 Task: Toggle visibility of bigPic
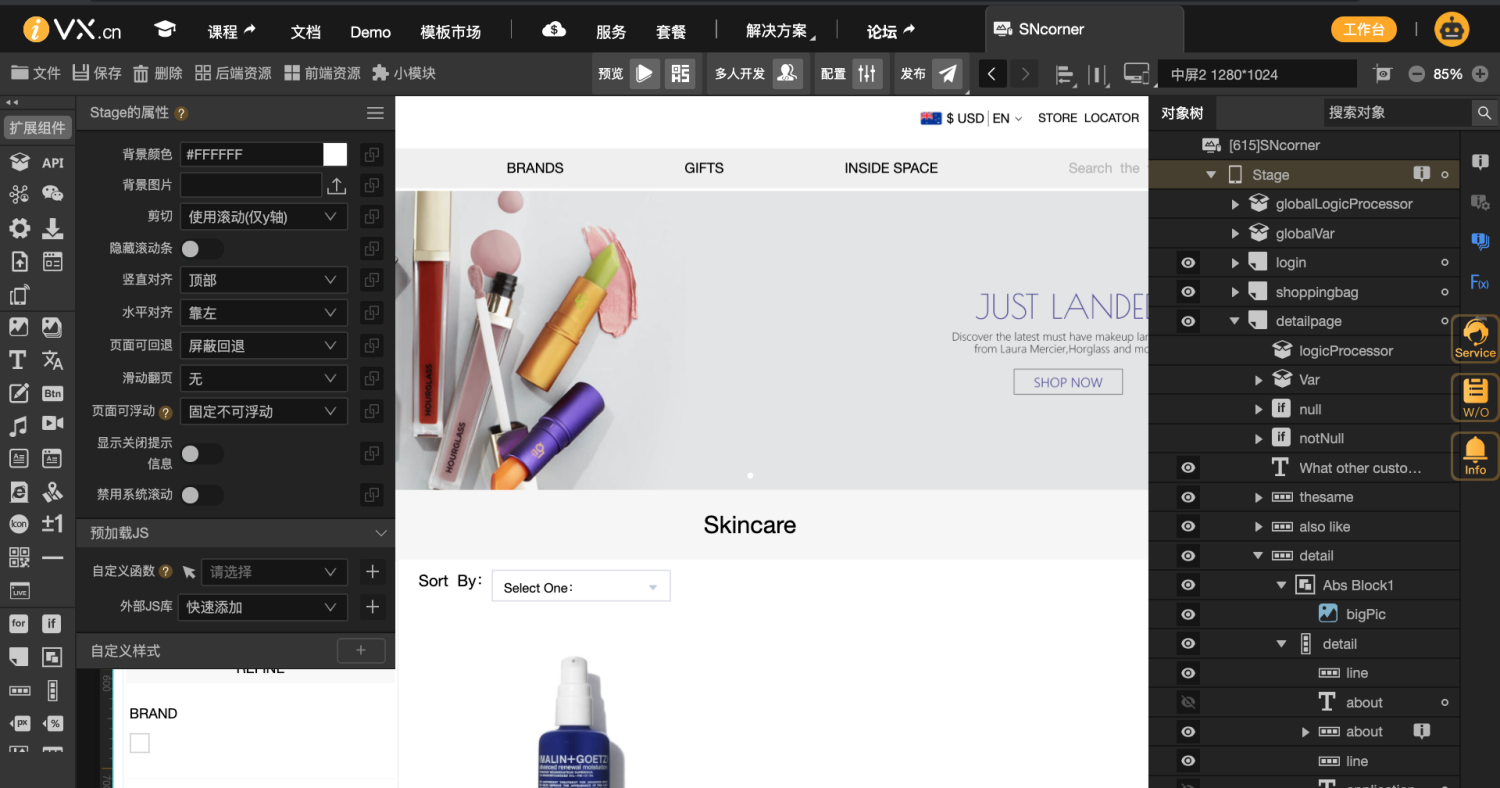click(1188, 614)
